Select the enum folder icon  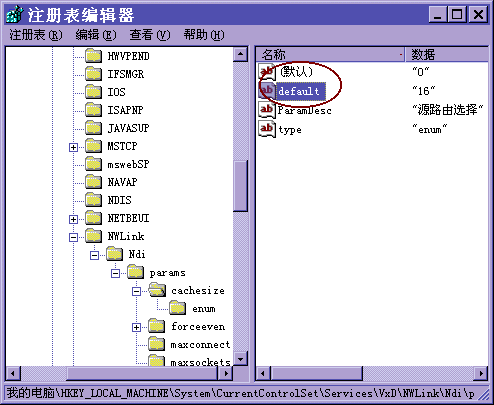point(178,308)
